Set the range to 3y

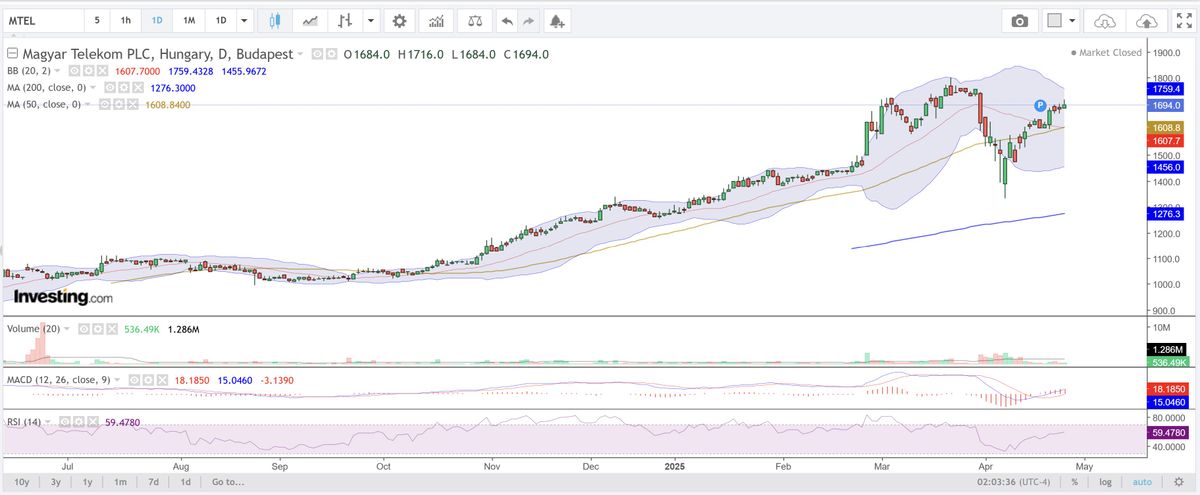56,482
